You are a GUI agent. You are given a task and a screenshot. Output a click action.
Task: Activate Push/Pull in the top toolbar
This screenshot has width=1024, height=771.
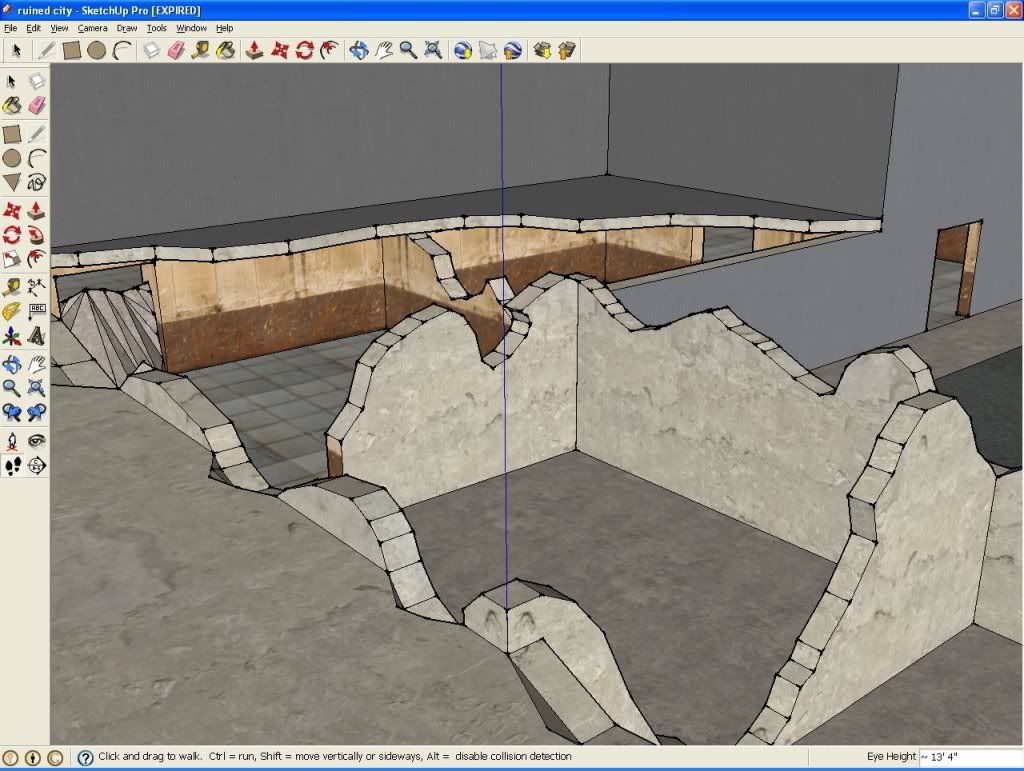pyautogui.click(x=255, y=50)
